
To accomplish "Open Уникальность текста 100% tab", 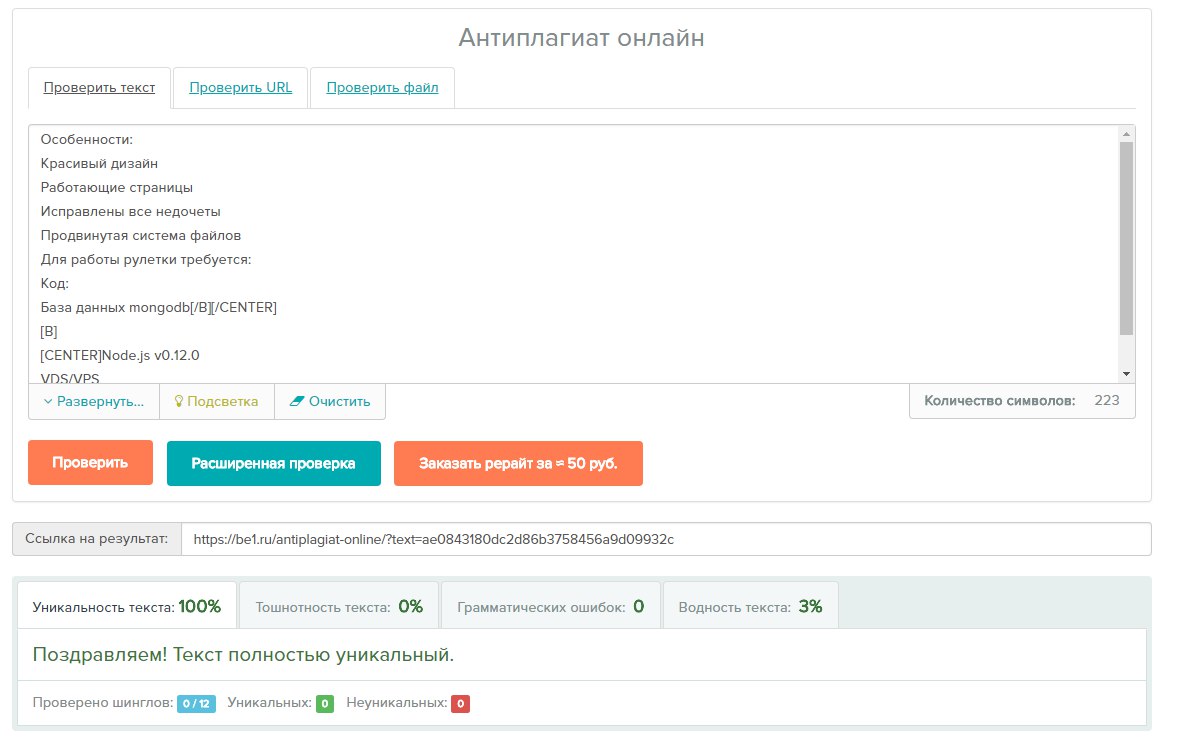I will [127, 606].
